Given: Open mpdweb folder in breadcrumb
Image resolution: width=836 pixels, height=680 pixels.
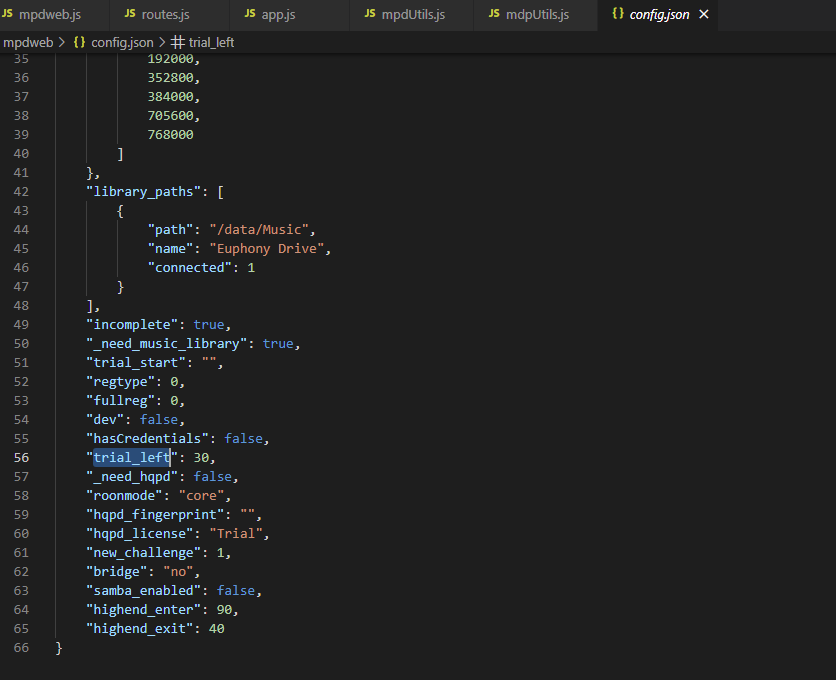Looking at the screenshot, I should [x=28, y=42].
